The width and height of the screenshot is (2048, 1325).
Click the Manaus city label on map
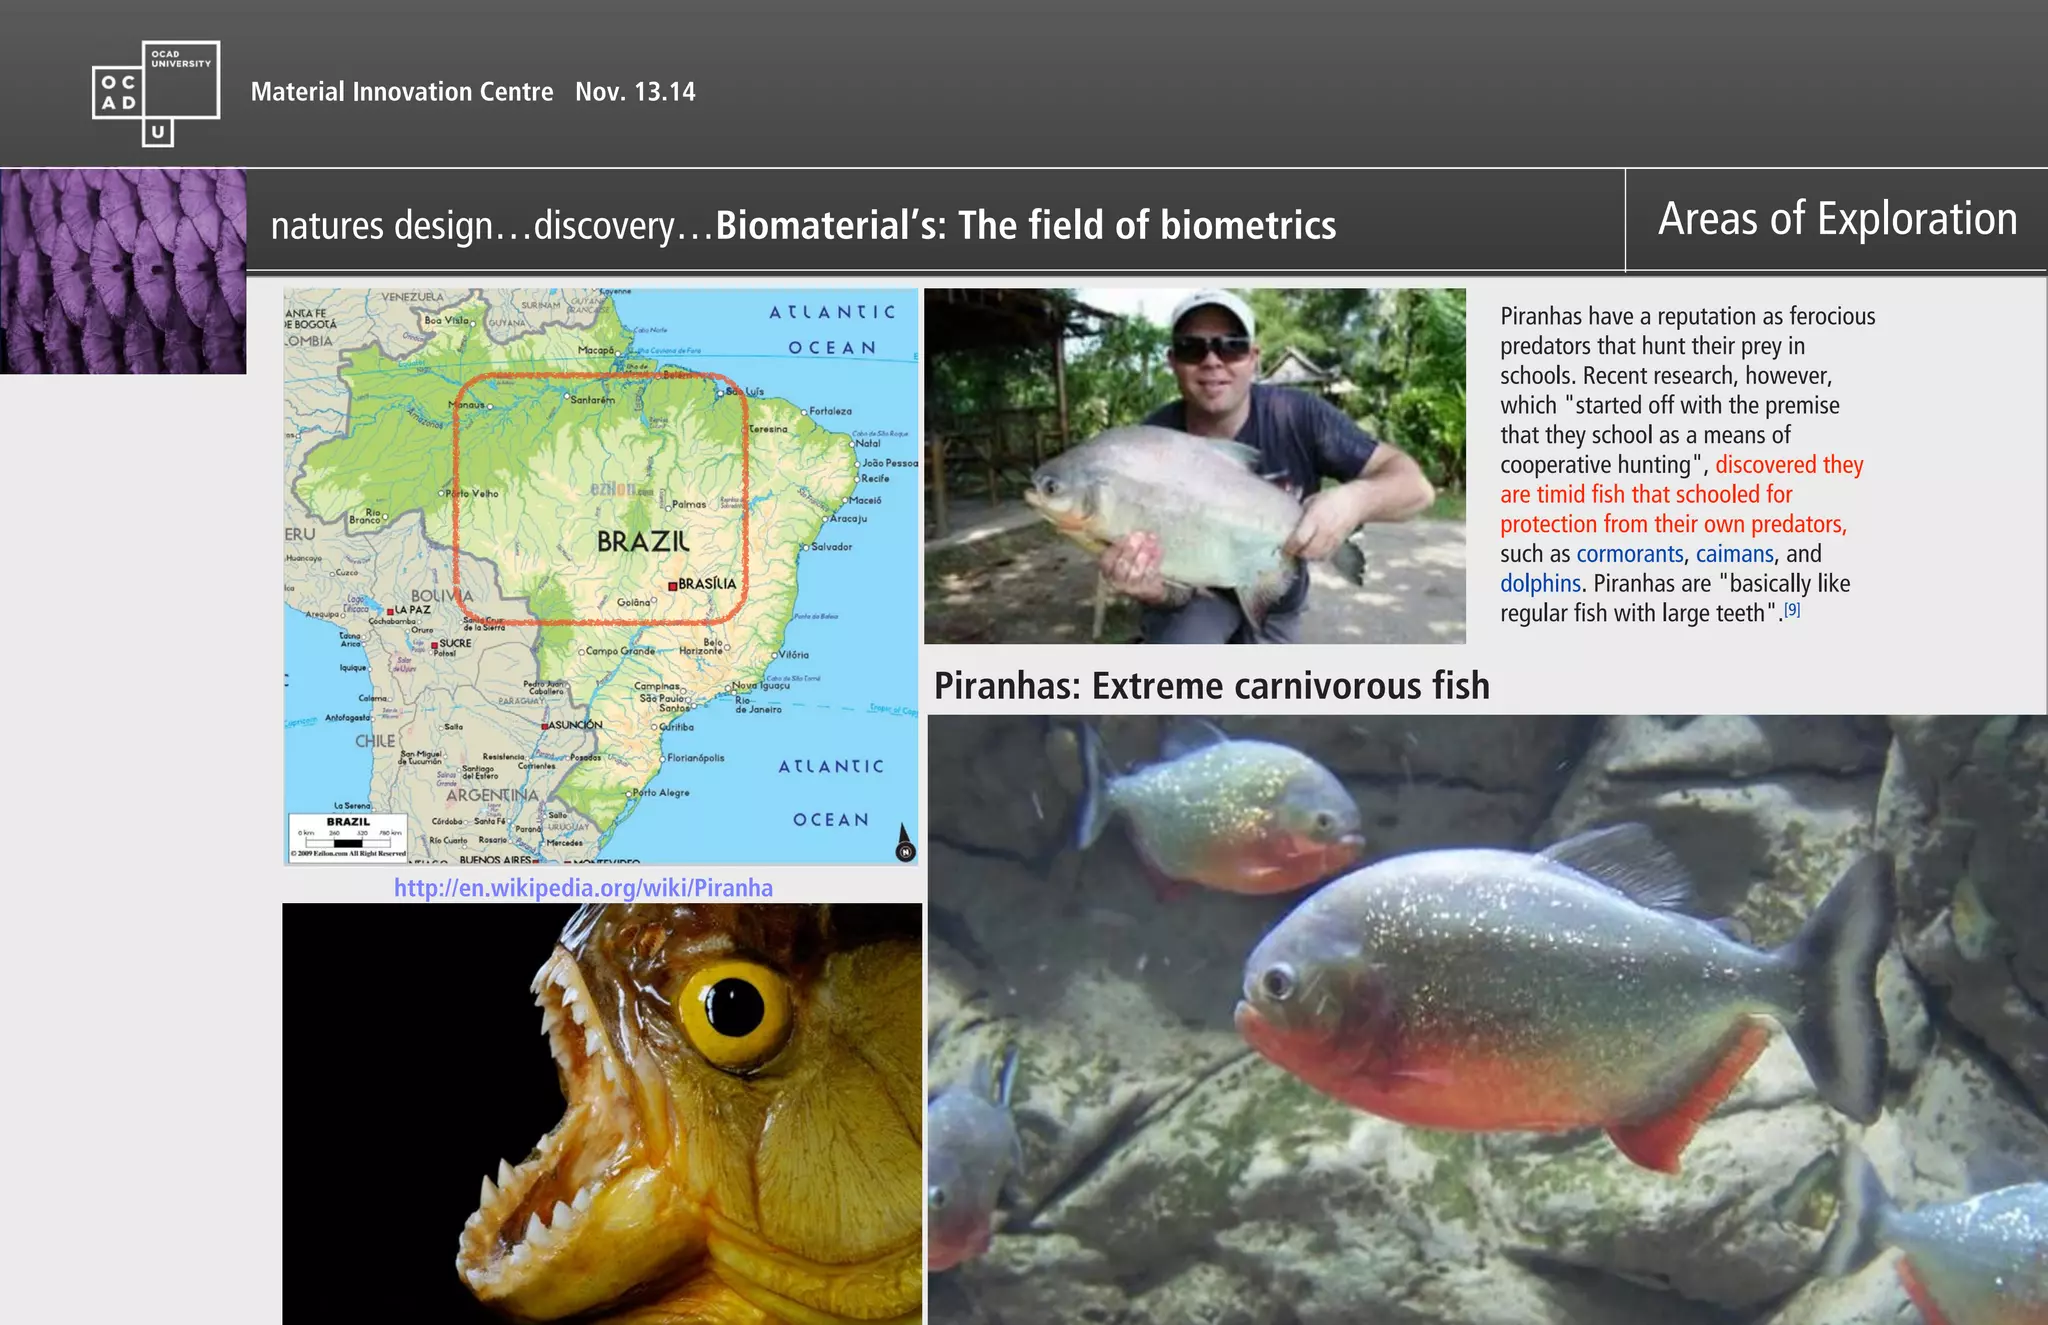(x=467, y=405)
